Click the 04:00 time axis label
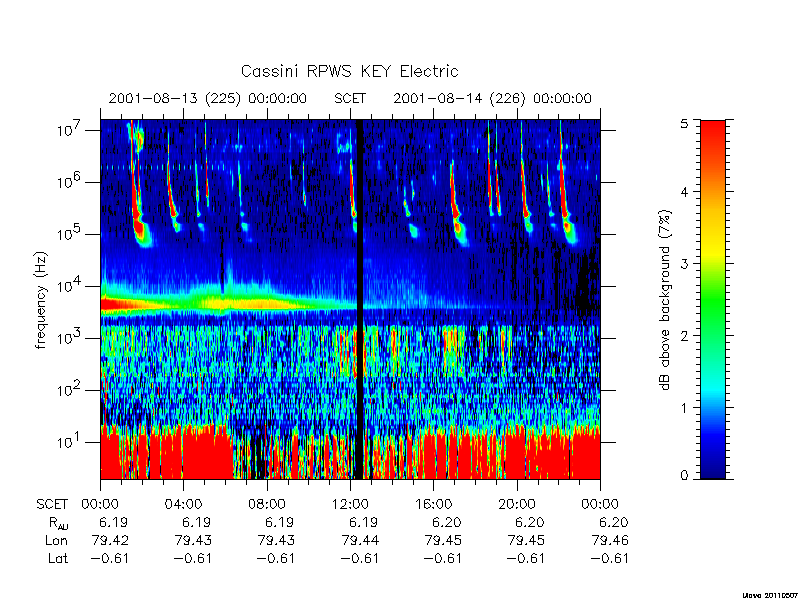Viewport: 800px width, 600px height. (x=183, y=505)
